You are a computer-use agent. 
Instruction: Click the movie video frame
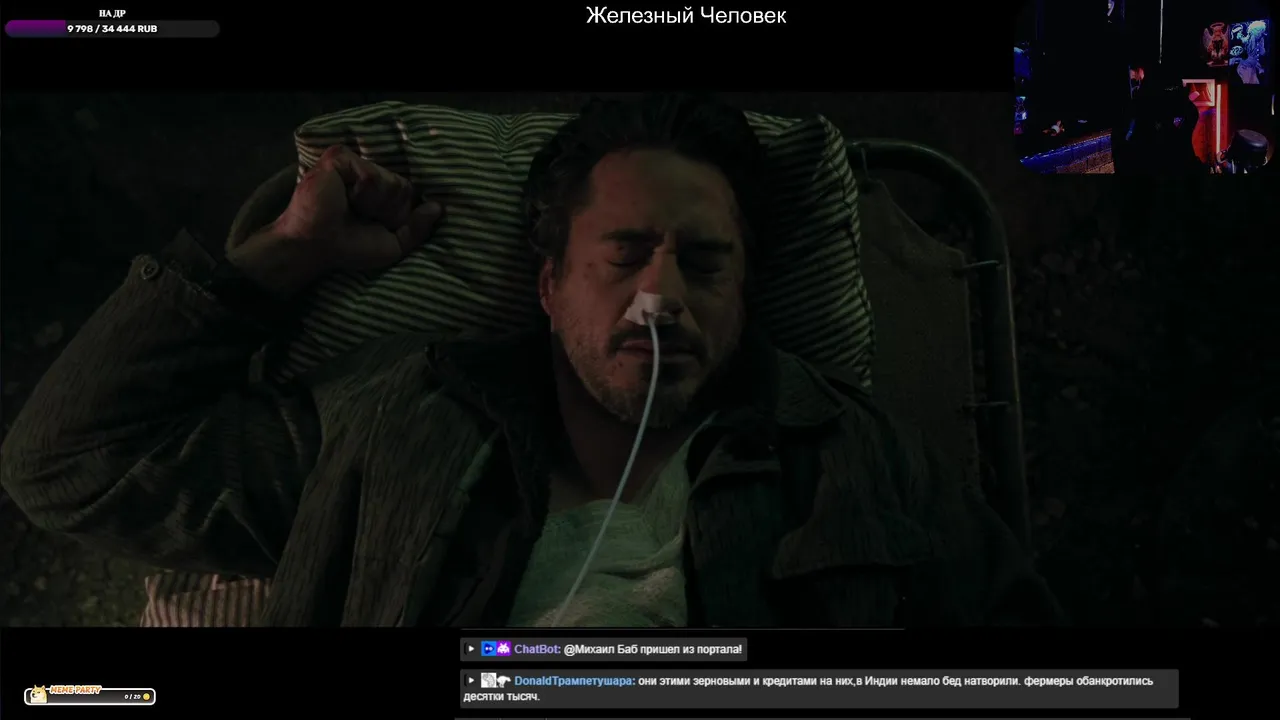(505, 360)
